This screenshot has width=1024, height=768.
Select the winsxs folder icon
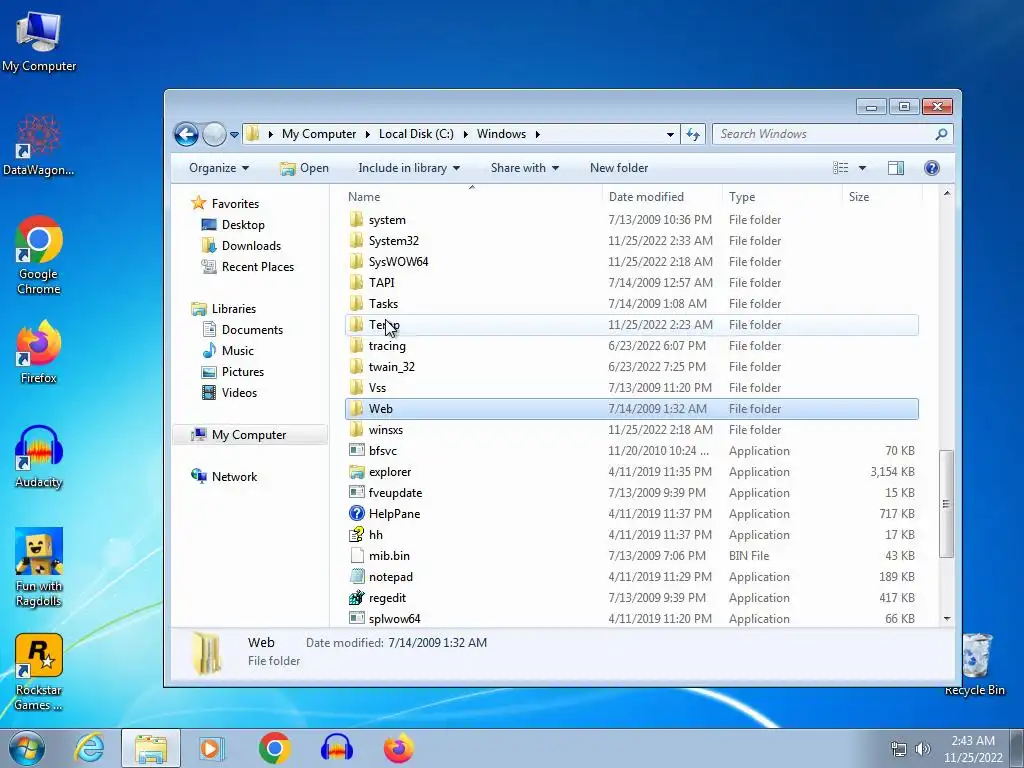pos(357,430)
